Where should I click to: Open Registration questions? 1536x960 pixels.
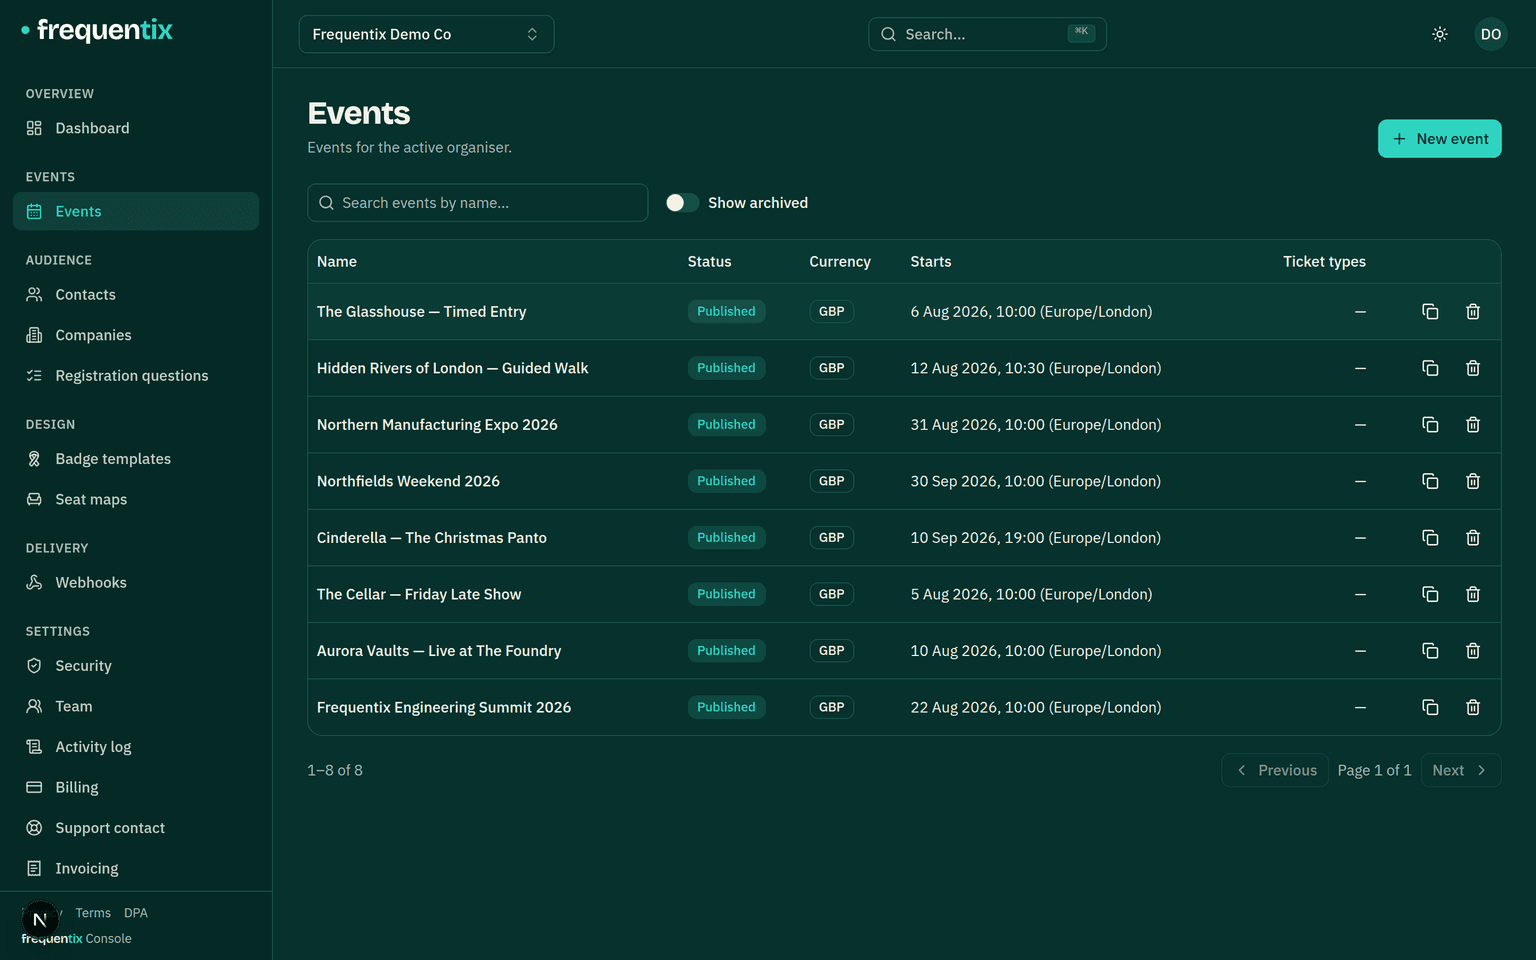click(x=136, y=376)
